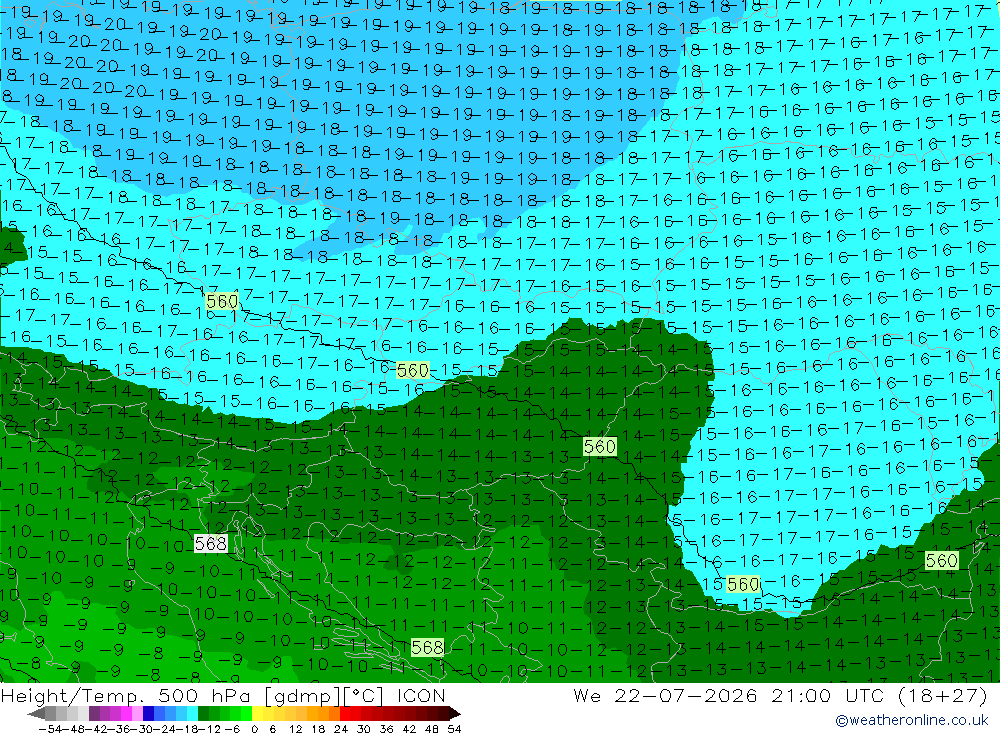1000x733 pixels.
Task: Click the 'ICON' model name
Action: [421, 695]
